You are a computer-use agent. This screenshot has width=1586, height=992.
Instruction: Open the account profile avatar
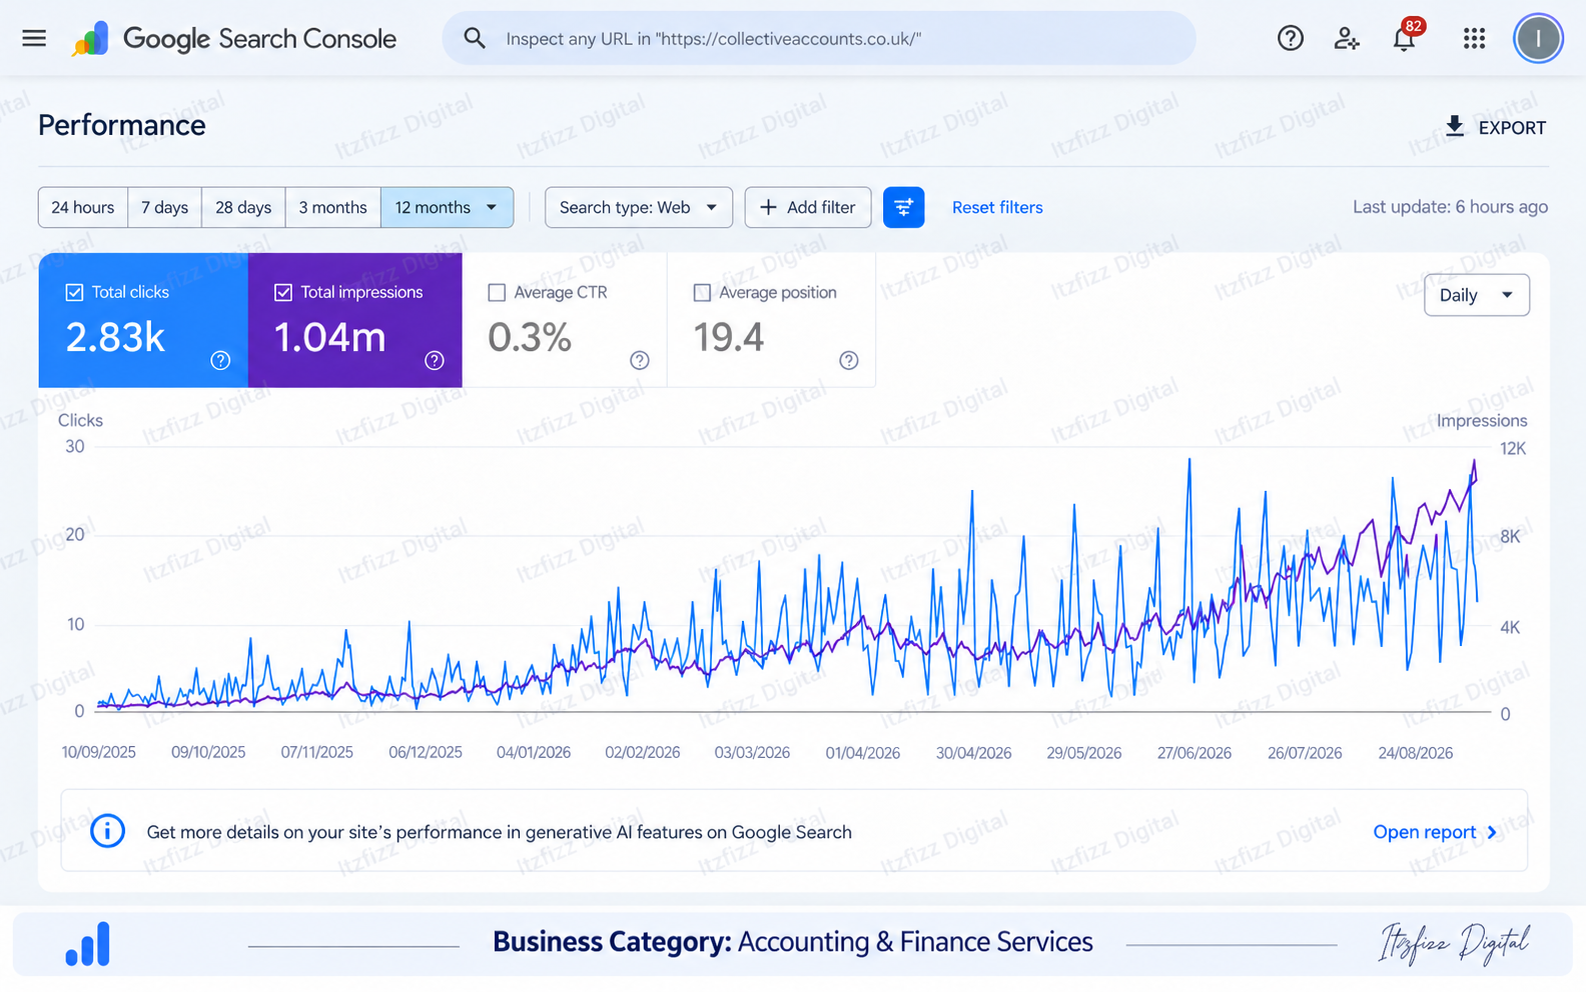(x=1538, y=39)
